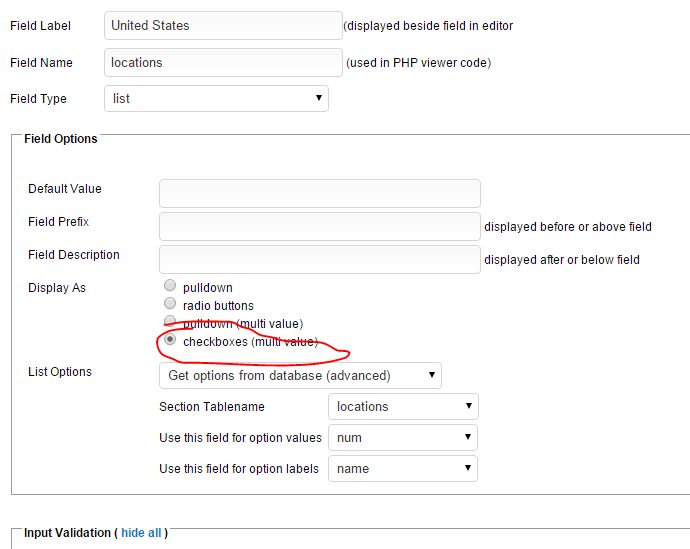Viewport: 690px width, 549px height.
Task: Click the 'Use this field for option values' label
Action: (240, 438)
